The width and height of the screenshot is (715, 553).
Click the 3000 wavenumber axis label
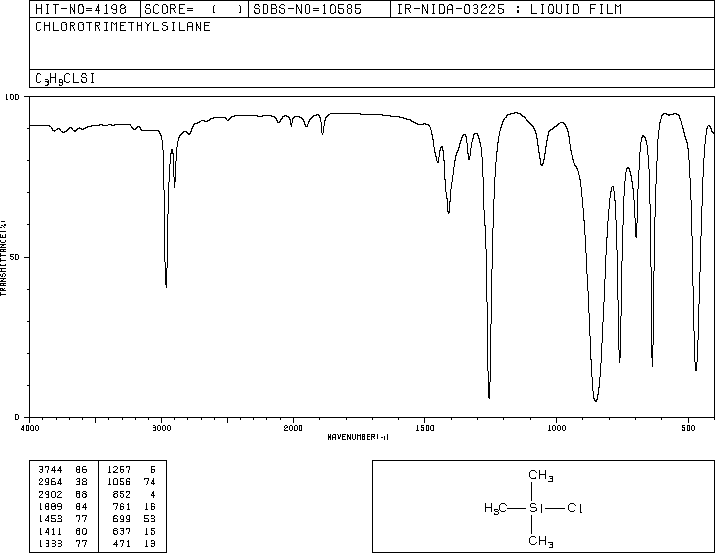[161, 428]
